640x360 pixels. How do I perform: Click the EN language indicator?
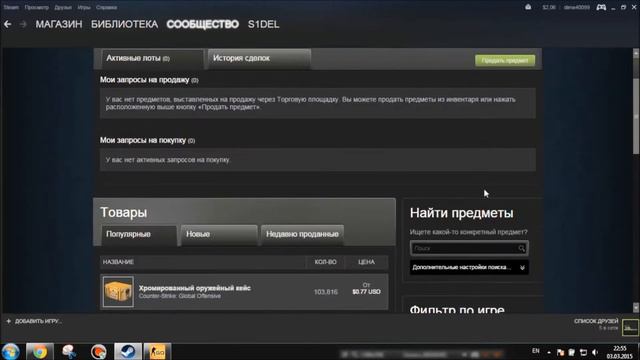point(536,351)
